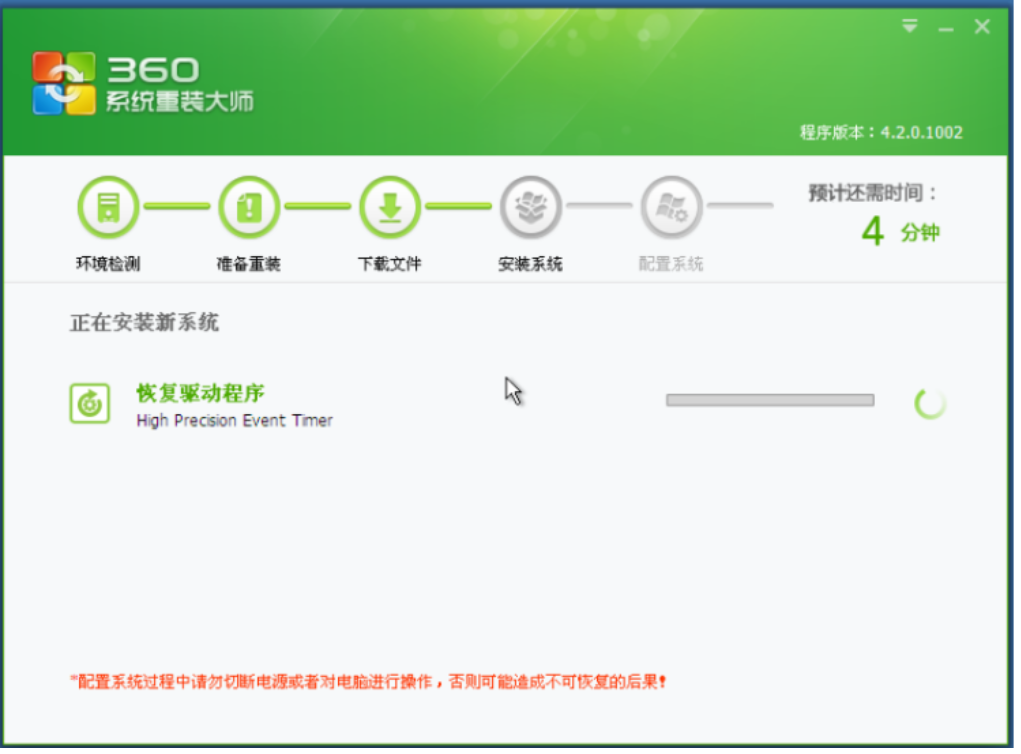Click the 下载文件 download step icon
Screen dimensions: 1021x754
pos(390,207)
